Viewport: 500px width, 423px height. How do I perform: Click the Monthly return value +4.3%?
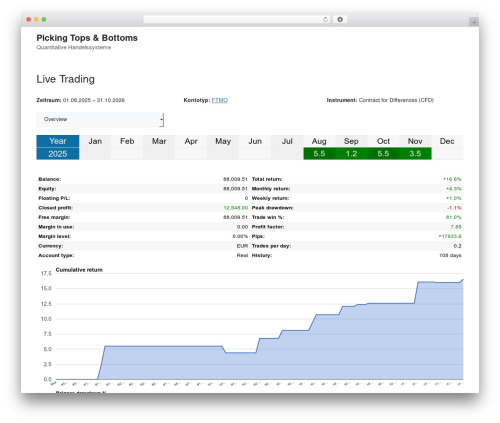(x=454, y=189)
